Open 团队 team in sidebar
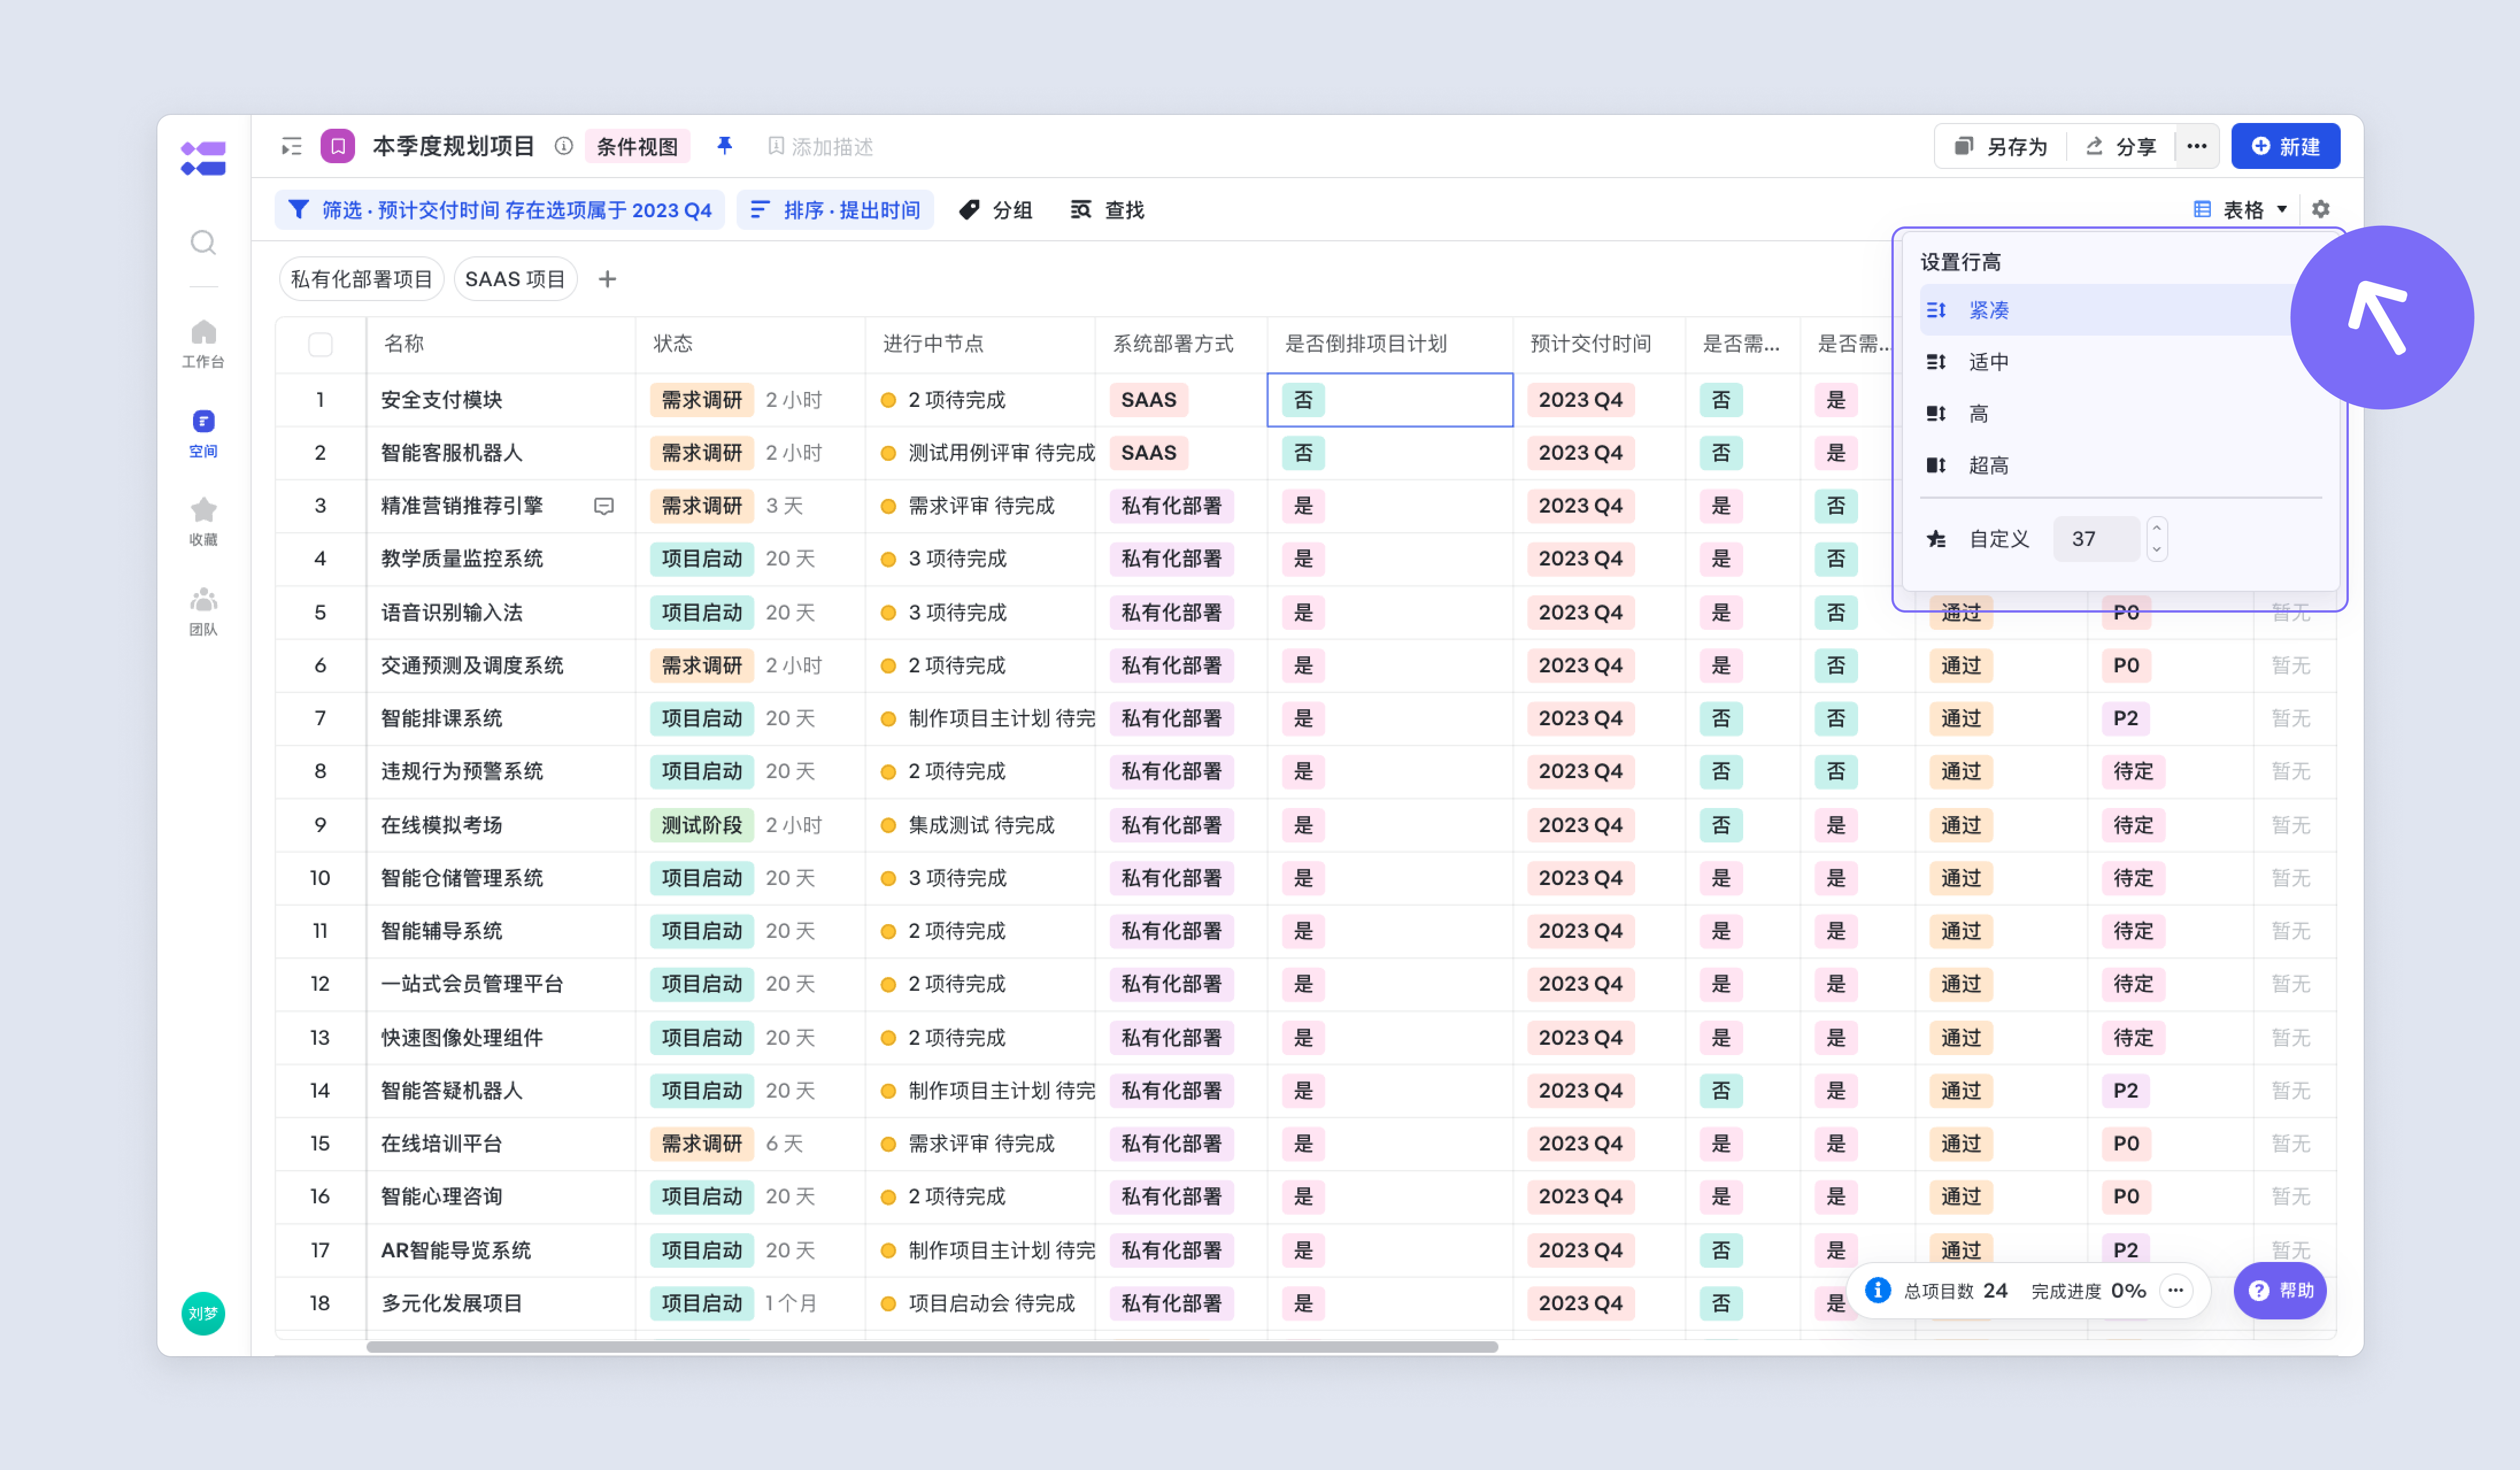 coord(203,611)
